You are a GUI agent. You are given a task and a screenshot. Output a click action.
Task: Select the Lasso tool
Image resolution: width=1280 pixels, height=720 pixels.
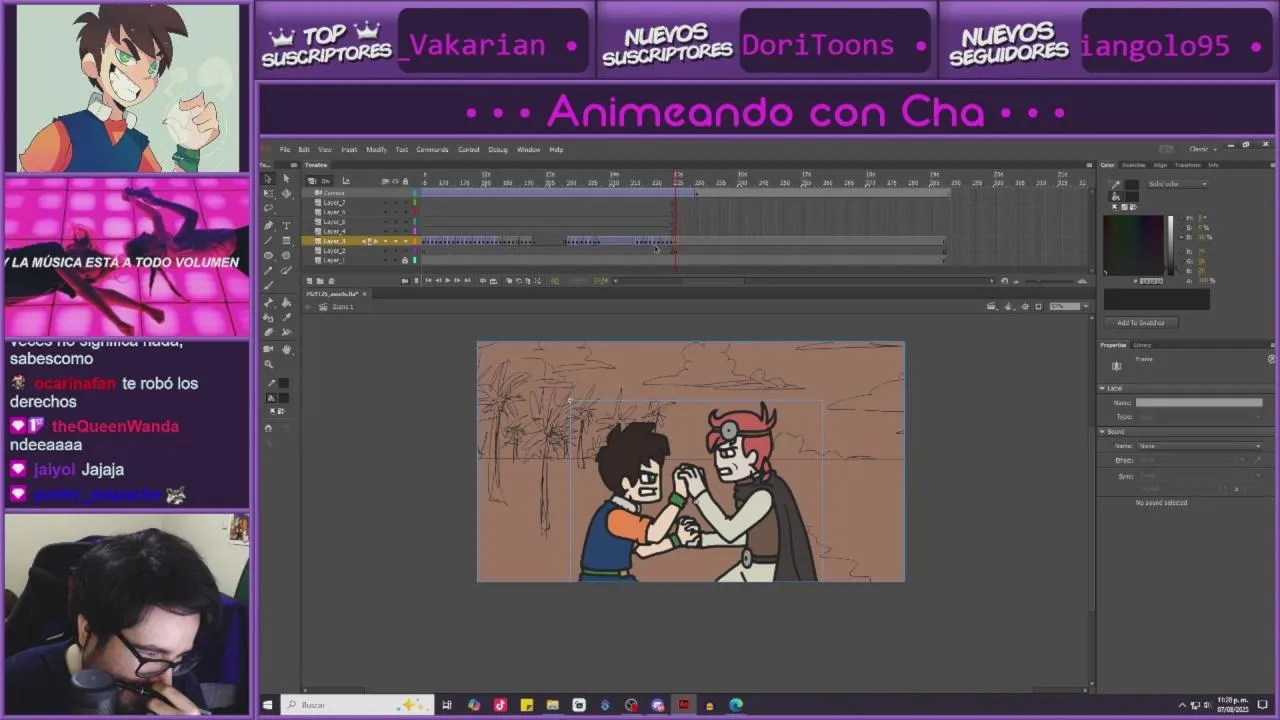tap(268, 209)
